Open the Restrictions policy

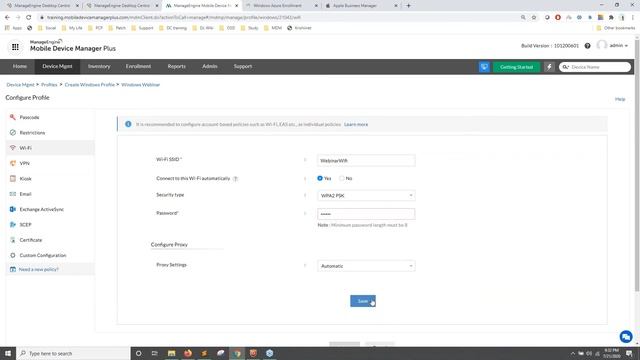(x=32, y=133)
